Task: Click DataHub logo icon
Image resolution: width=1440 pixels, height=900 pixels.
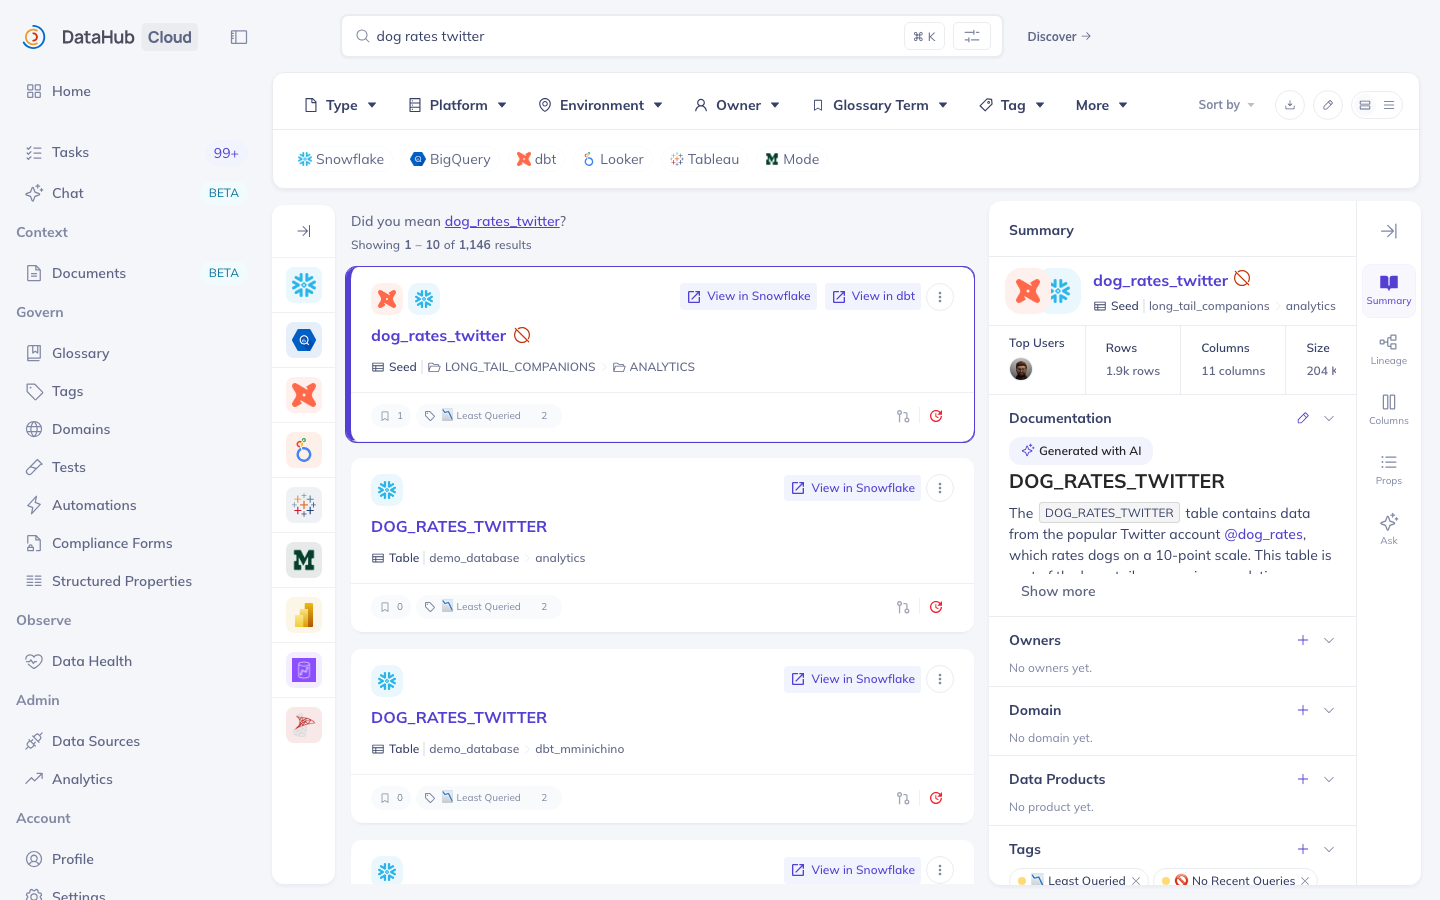Action: 34,37
